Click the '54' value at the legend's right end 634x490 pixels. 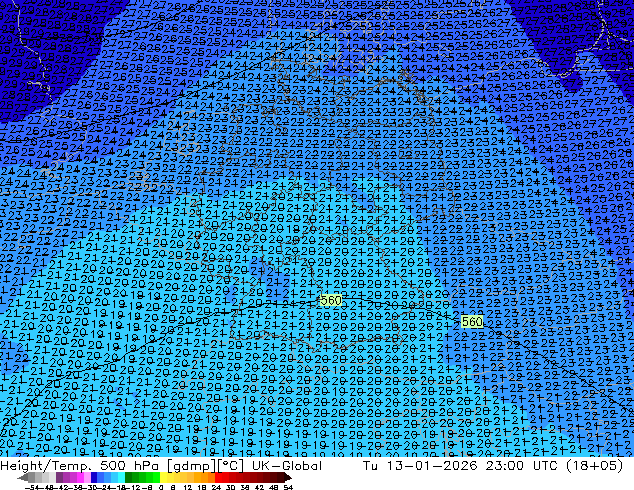tap(287, 487)
